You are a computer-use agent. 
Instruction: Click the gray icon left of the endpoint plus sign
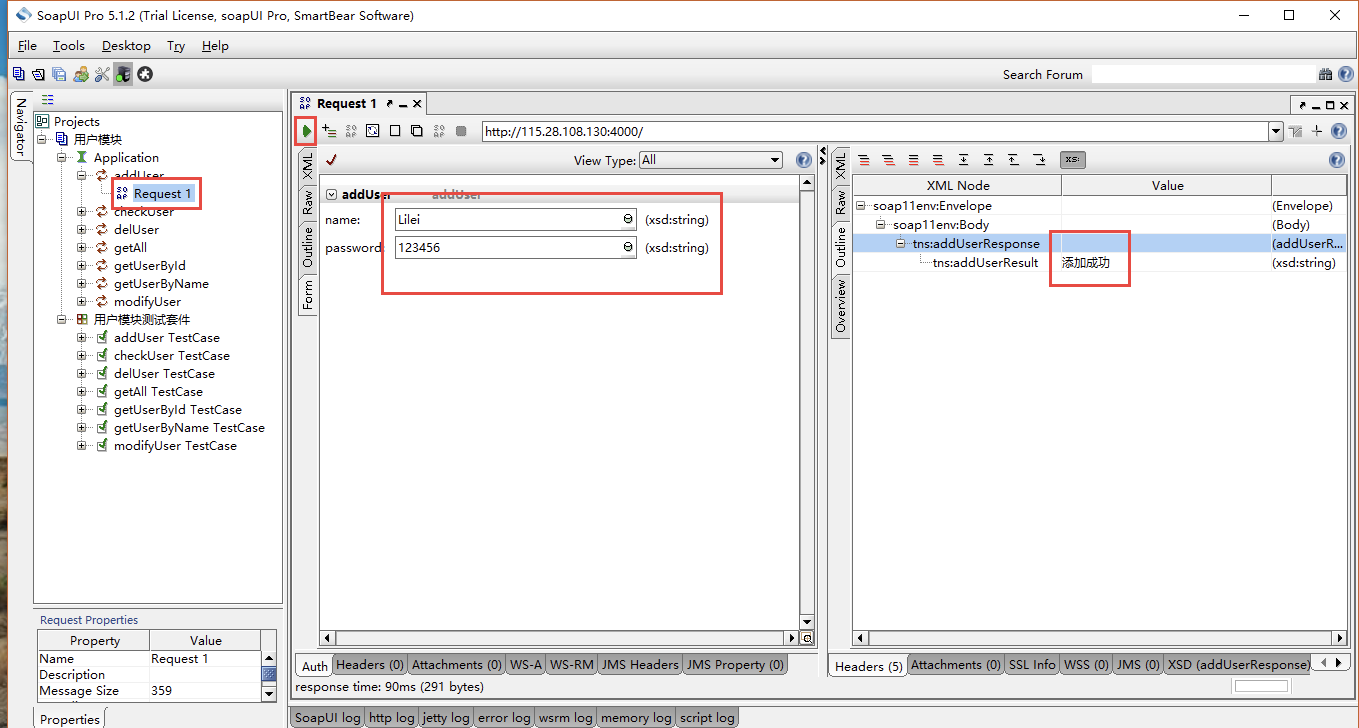tap(1295, 131)
